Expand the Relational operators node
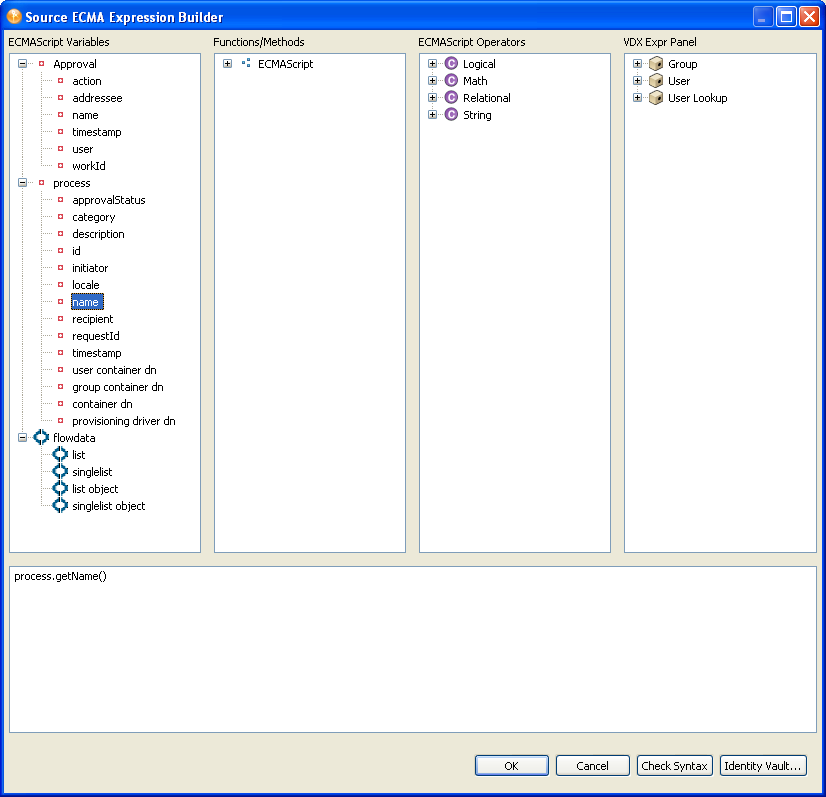The width and height of the screenshot is (826, 797). coord(432,97)
